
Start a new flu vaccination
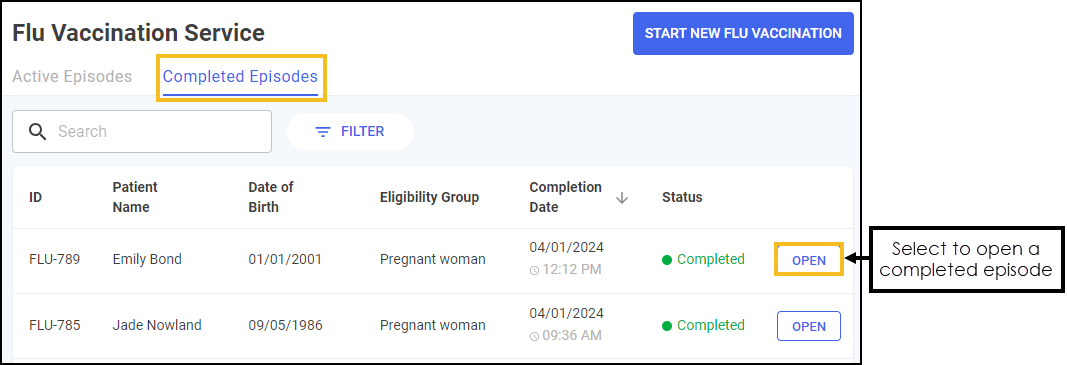point(743,33)
